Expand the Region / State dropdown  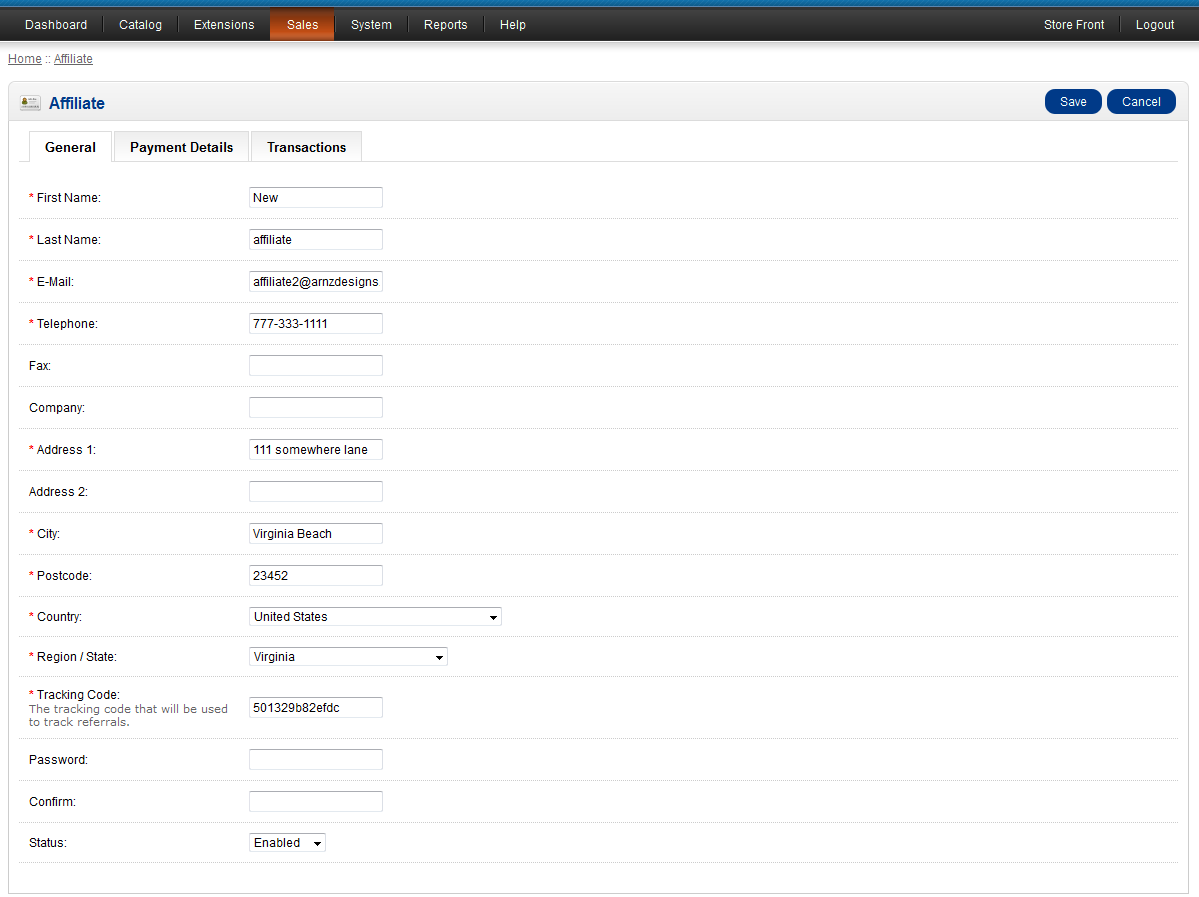click(348, 657)
